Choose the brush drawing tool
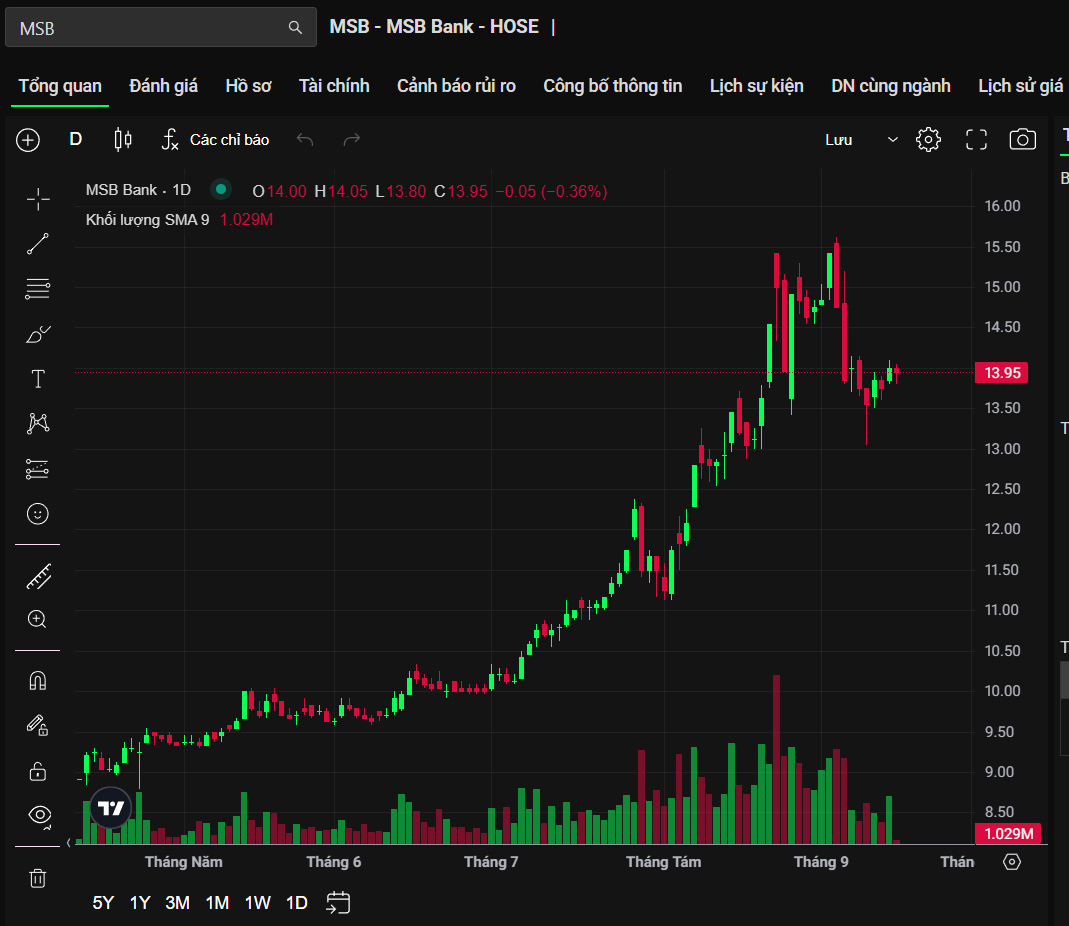The height and width of the screenshot is (926, 1069). coord(38,334)
